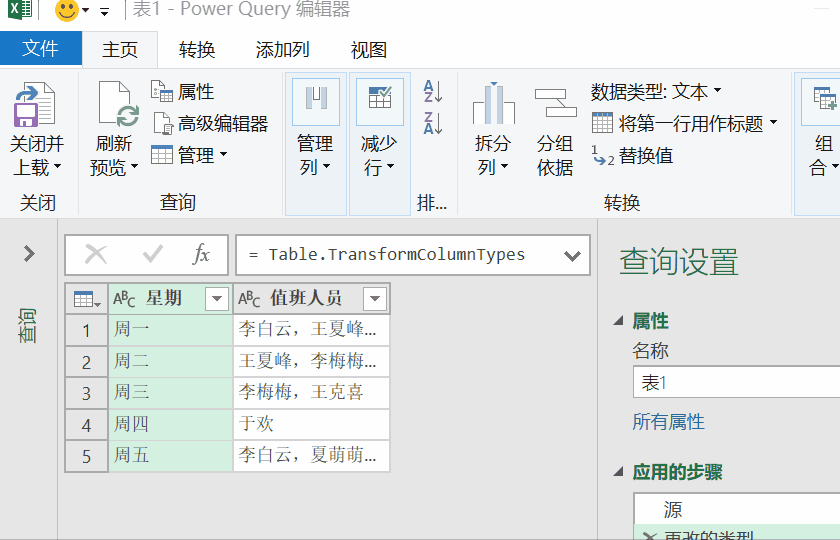The height and width of the screenshot is (540, 840).
Task: Collapse the 属性 section triangle
Action: pyautogui.click(x=619, y=321)
